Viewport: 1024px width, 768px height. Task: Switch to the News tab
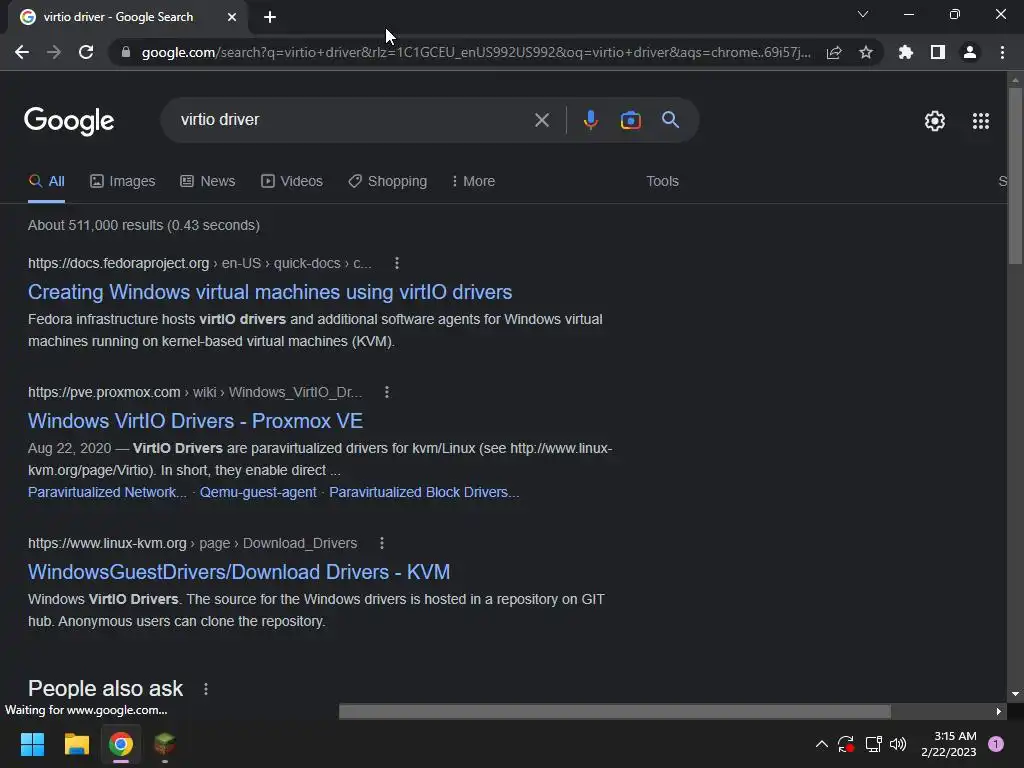(208, 182)
